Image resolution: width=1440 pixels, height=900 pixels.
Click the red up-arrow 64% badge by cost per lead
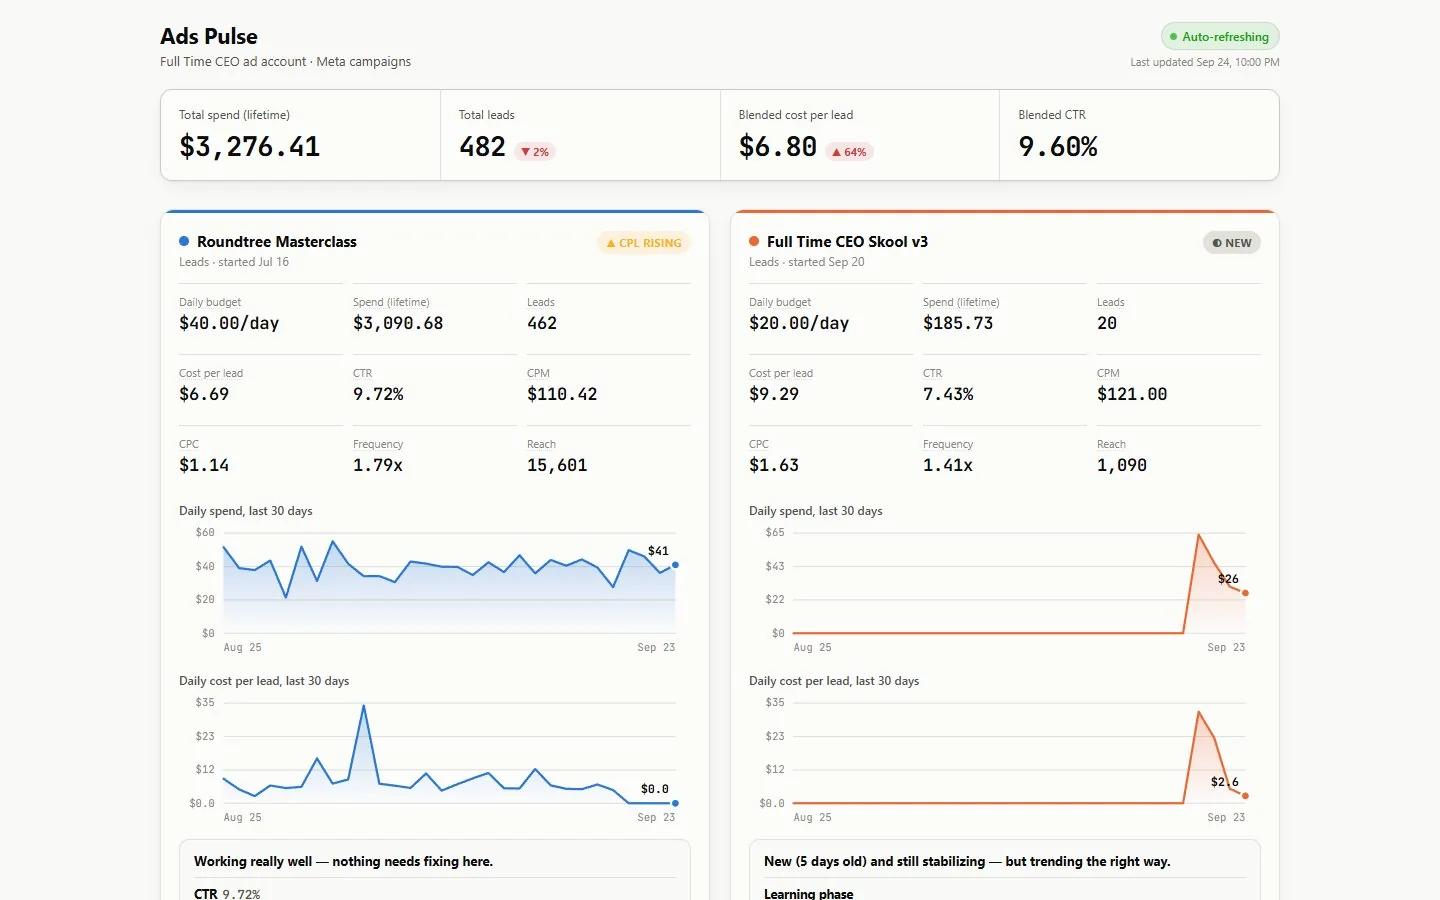click(x=849, y=152)
